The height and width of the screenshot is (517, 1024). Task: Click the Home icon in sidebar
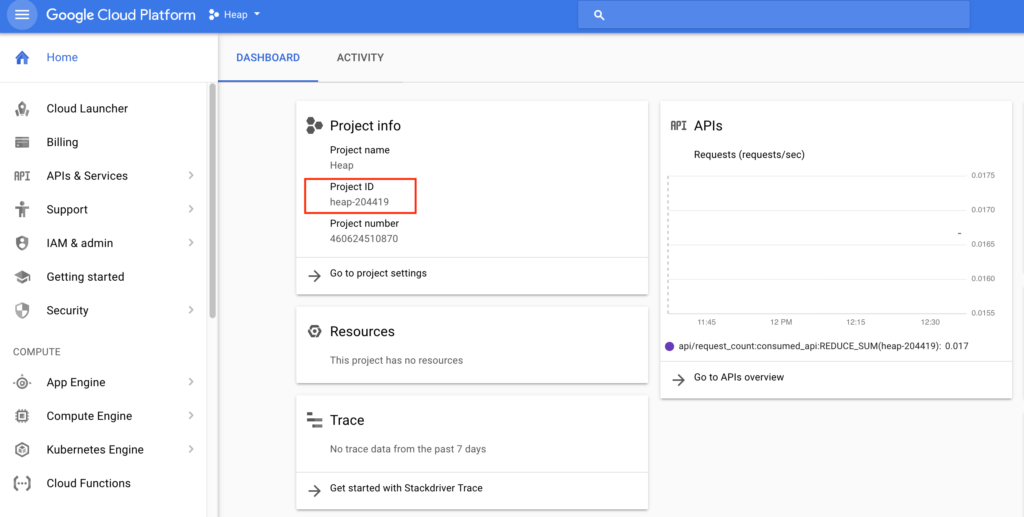click(x=22, y=58)
